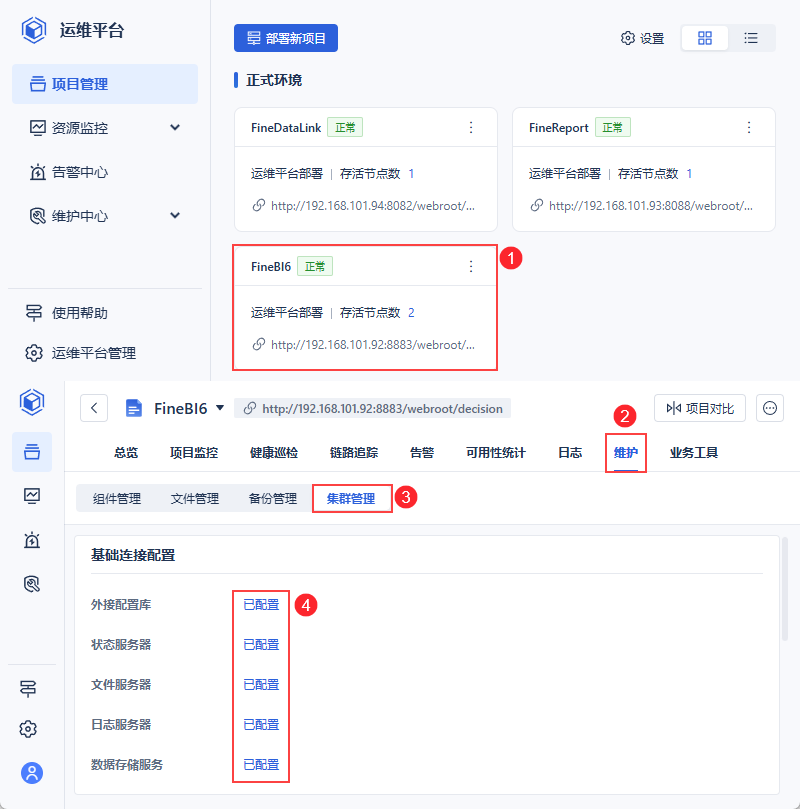Click 已配置 link for 外接配置库
The height and width of the screenshot is (809, 800).
261,604
